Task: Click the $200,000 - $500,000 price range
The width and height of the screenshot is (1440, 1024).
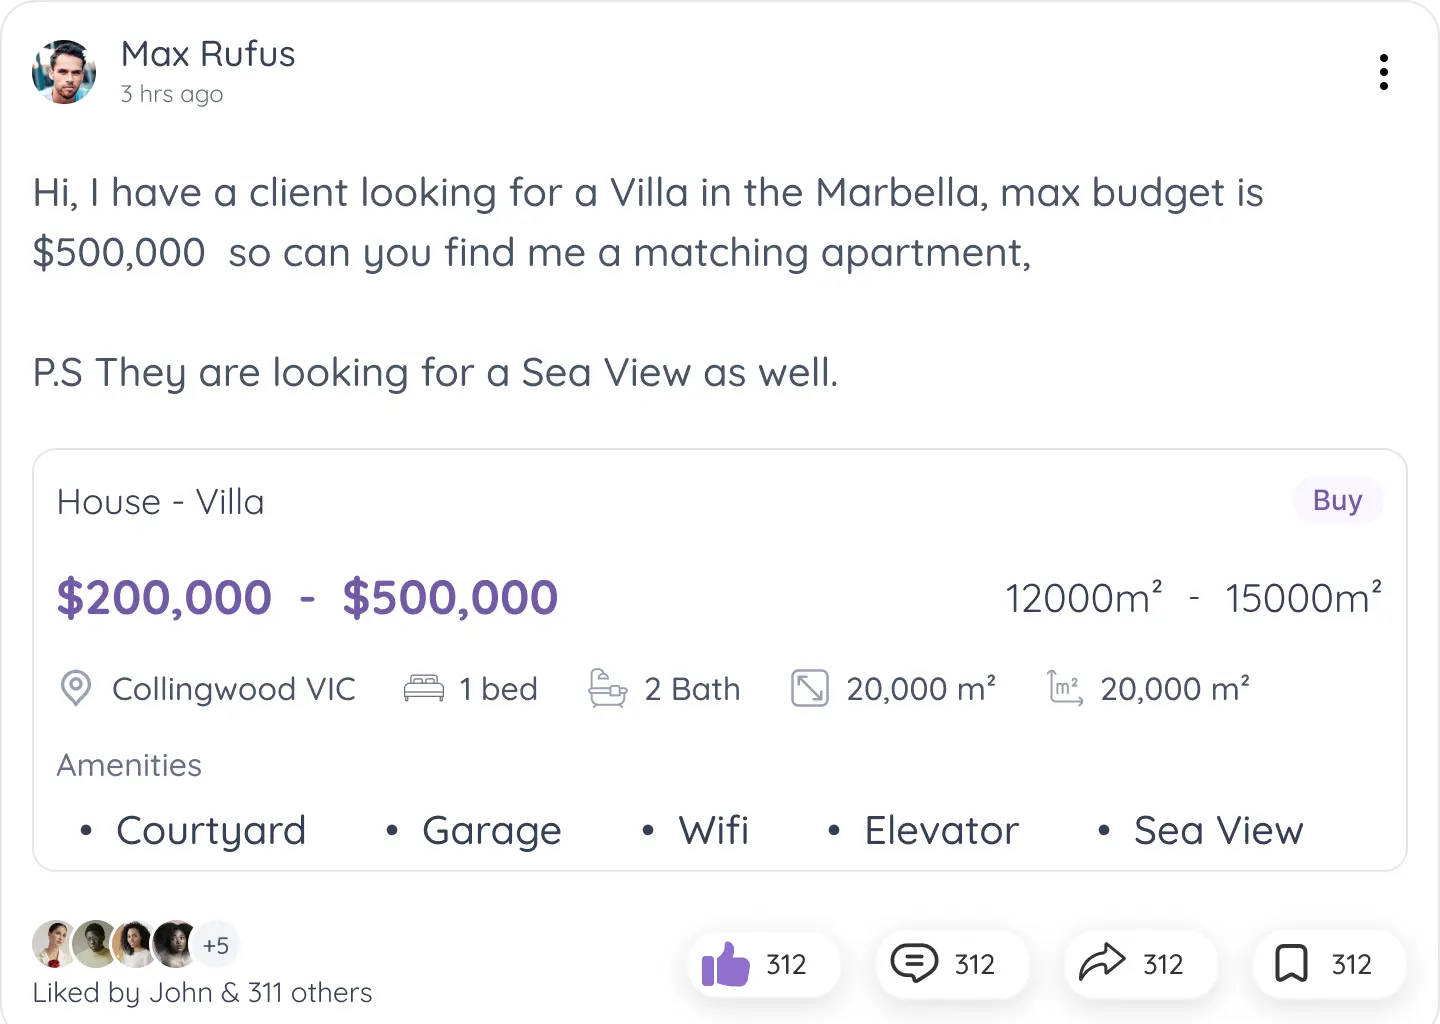Action: 307,598
